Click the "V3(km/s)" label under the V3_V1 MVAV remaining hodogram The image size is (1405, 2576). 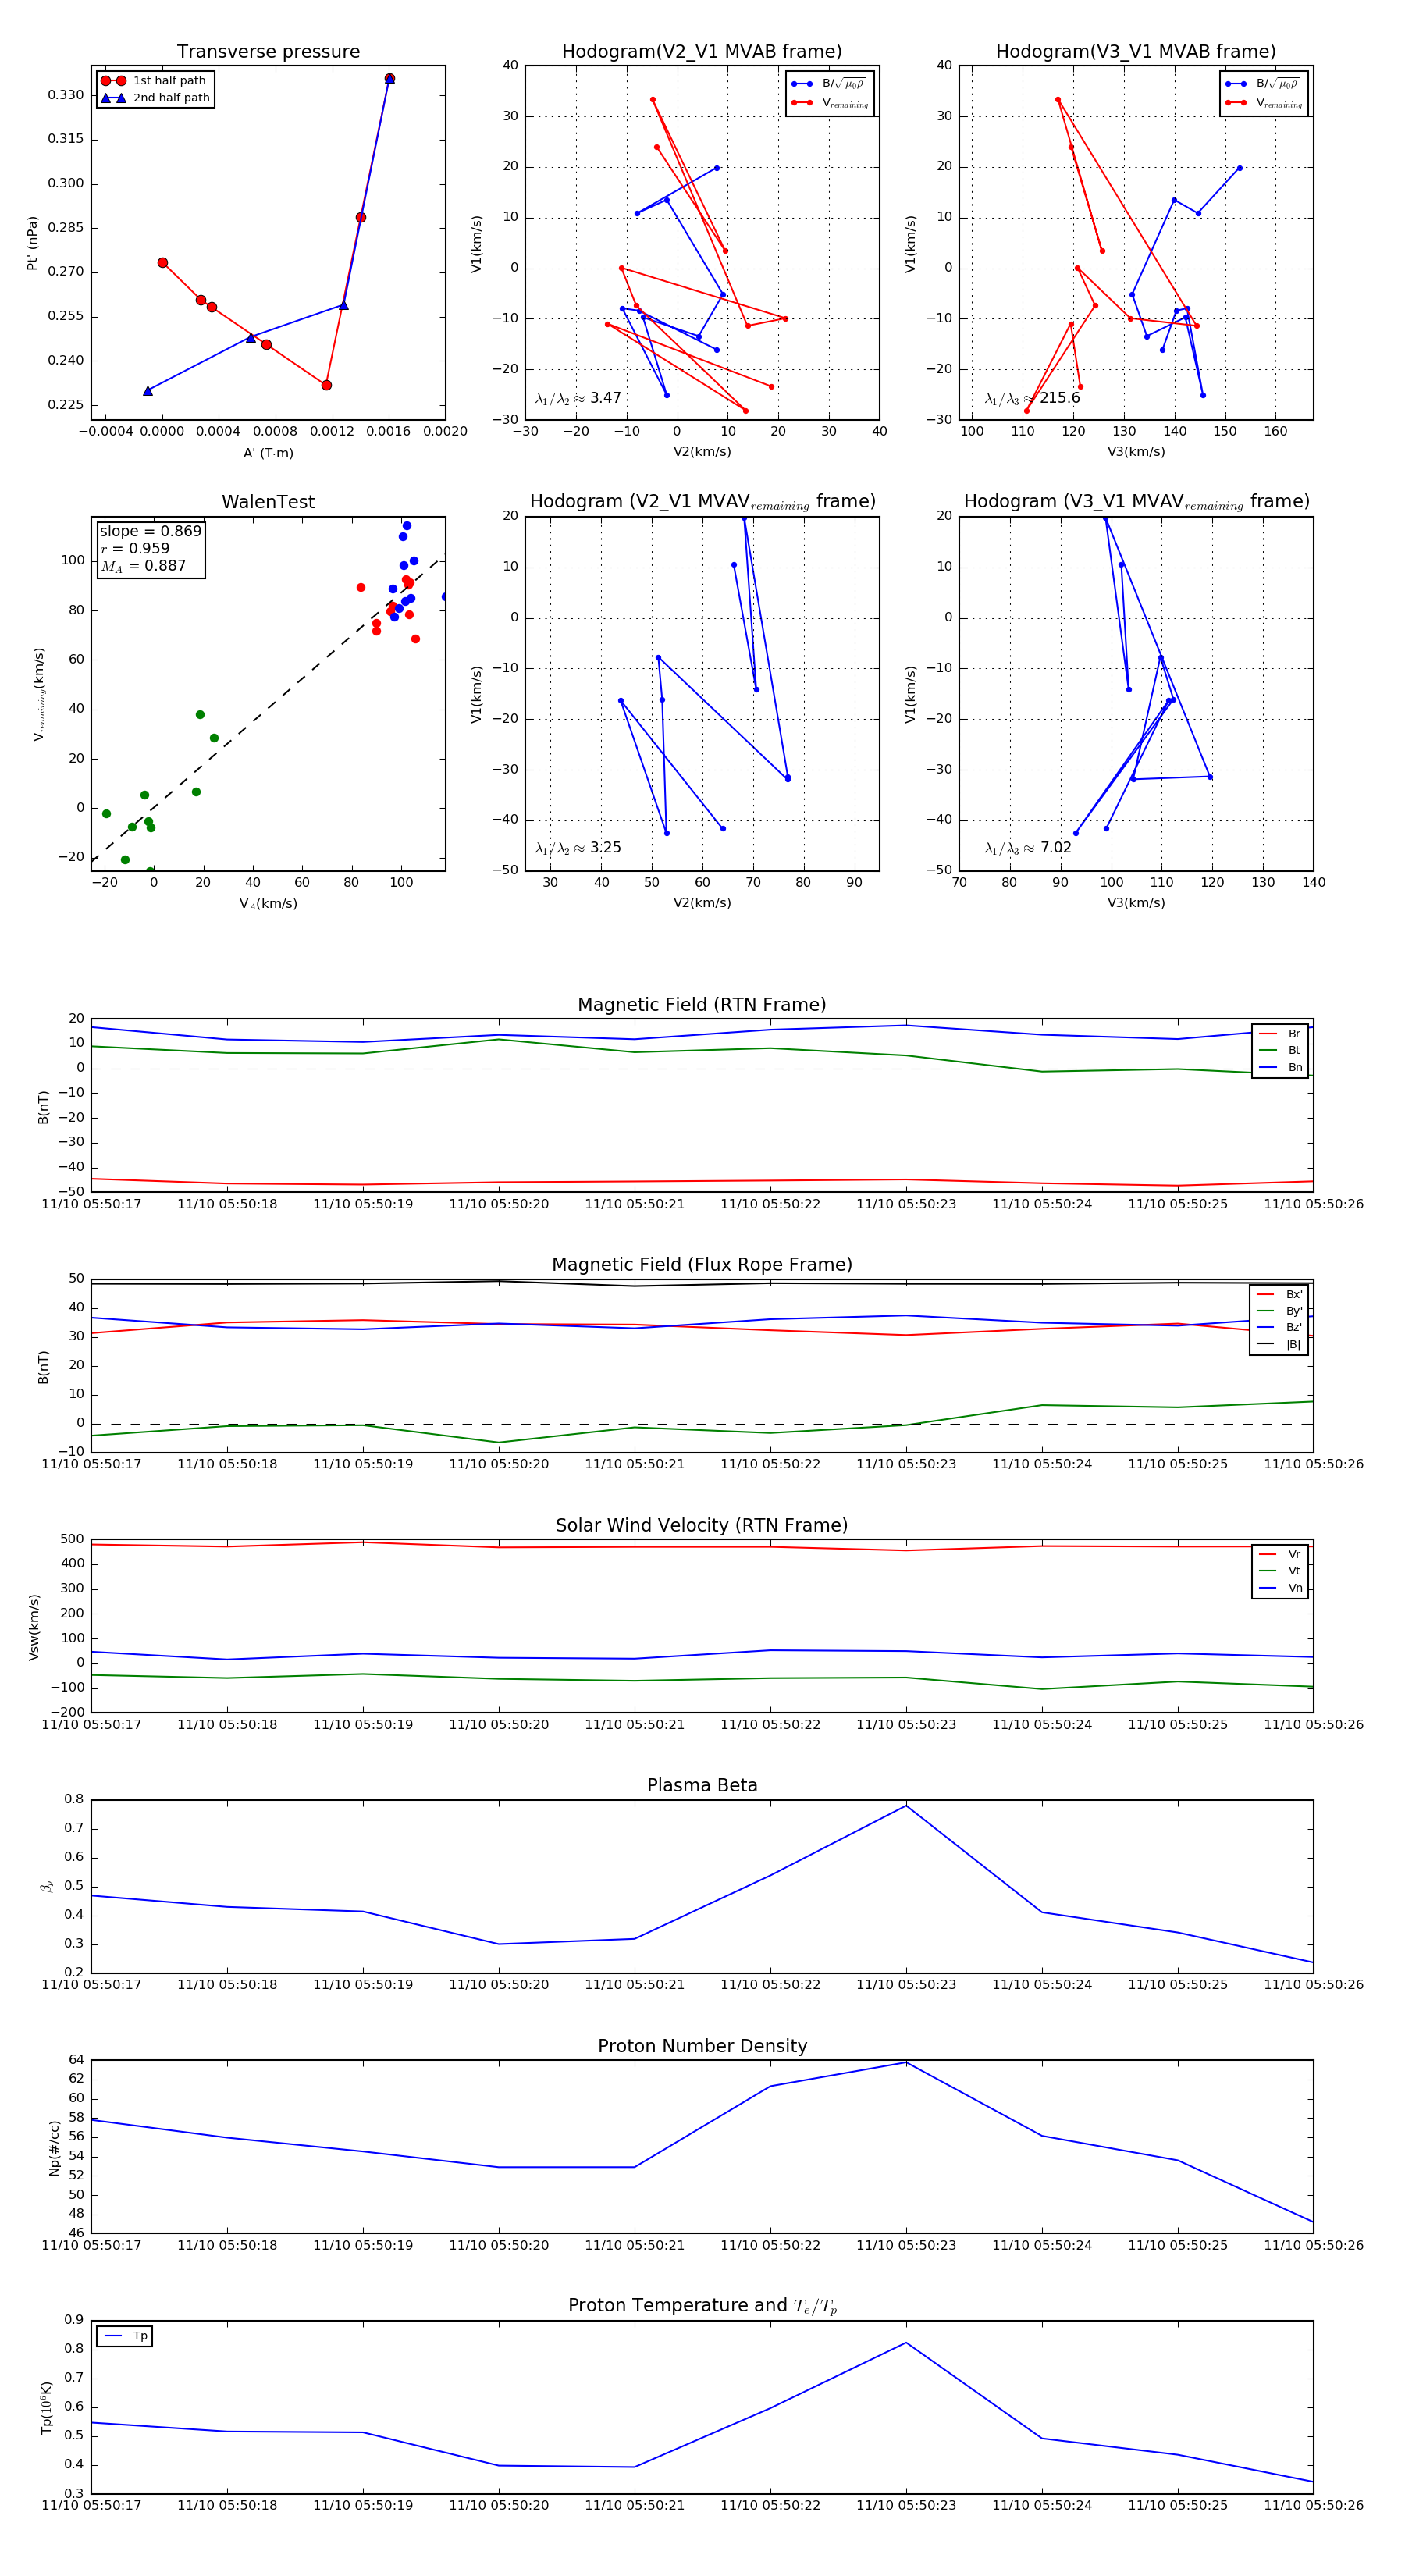[1136, 903]
